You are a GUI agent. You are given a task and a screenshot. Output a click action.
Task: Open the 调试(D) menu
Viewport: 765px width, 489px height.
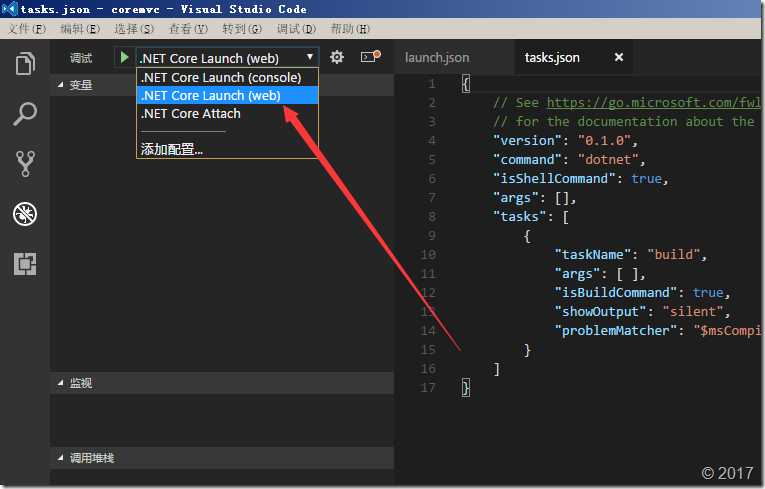click(296, 29)
